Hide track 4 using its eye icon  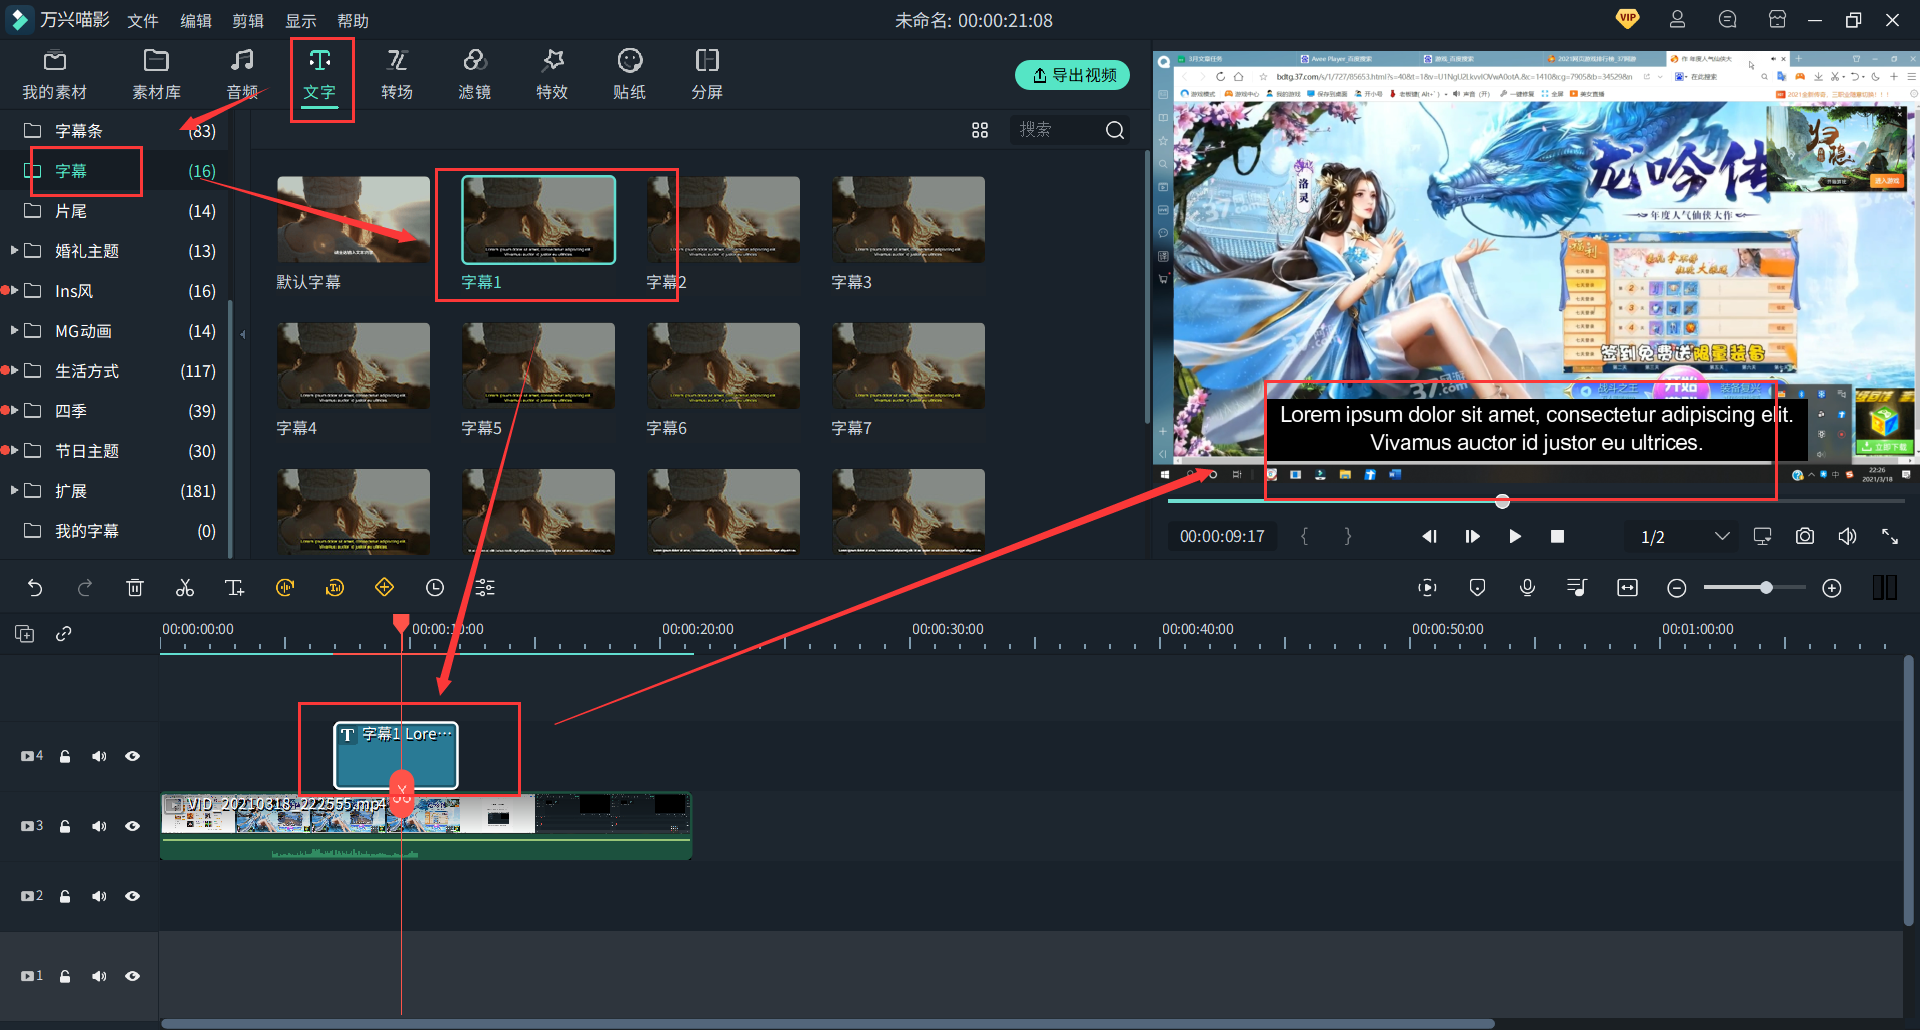pyautogui.click(x=132, y=757)
